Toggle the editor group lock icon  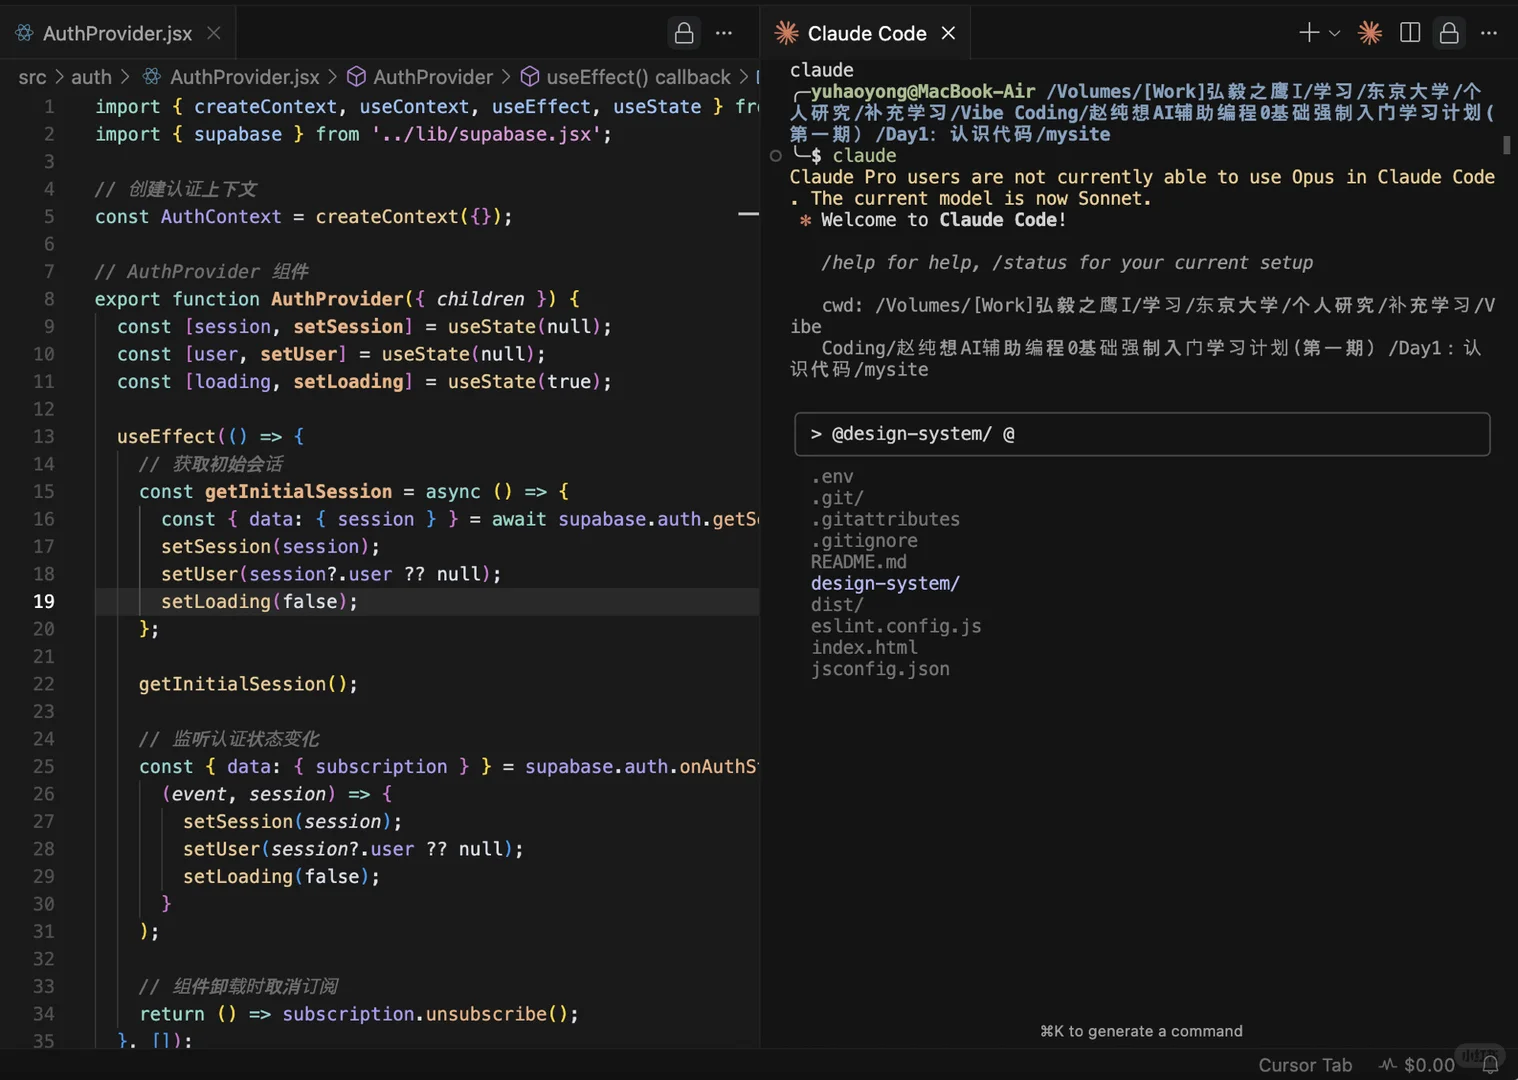pyautogui.click(x=684, y=33)
